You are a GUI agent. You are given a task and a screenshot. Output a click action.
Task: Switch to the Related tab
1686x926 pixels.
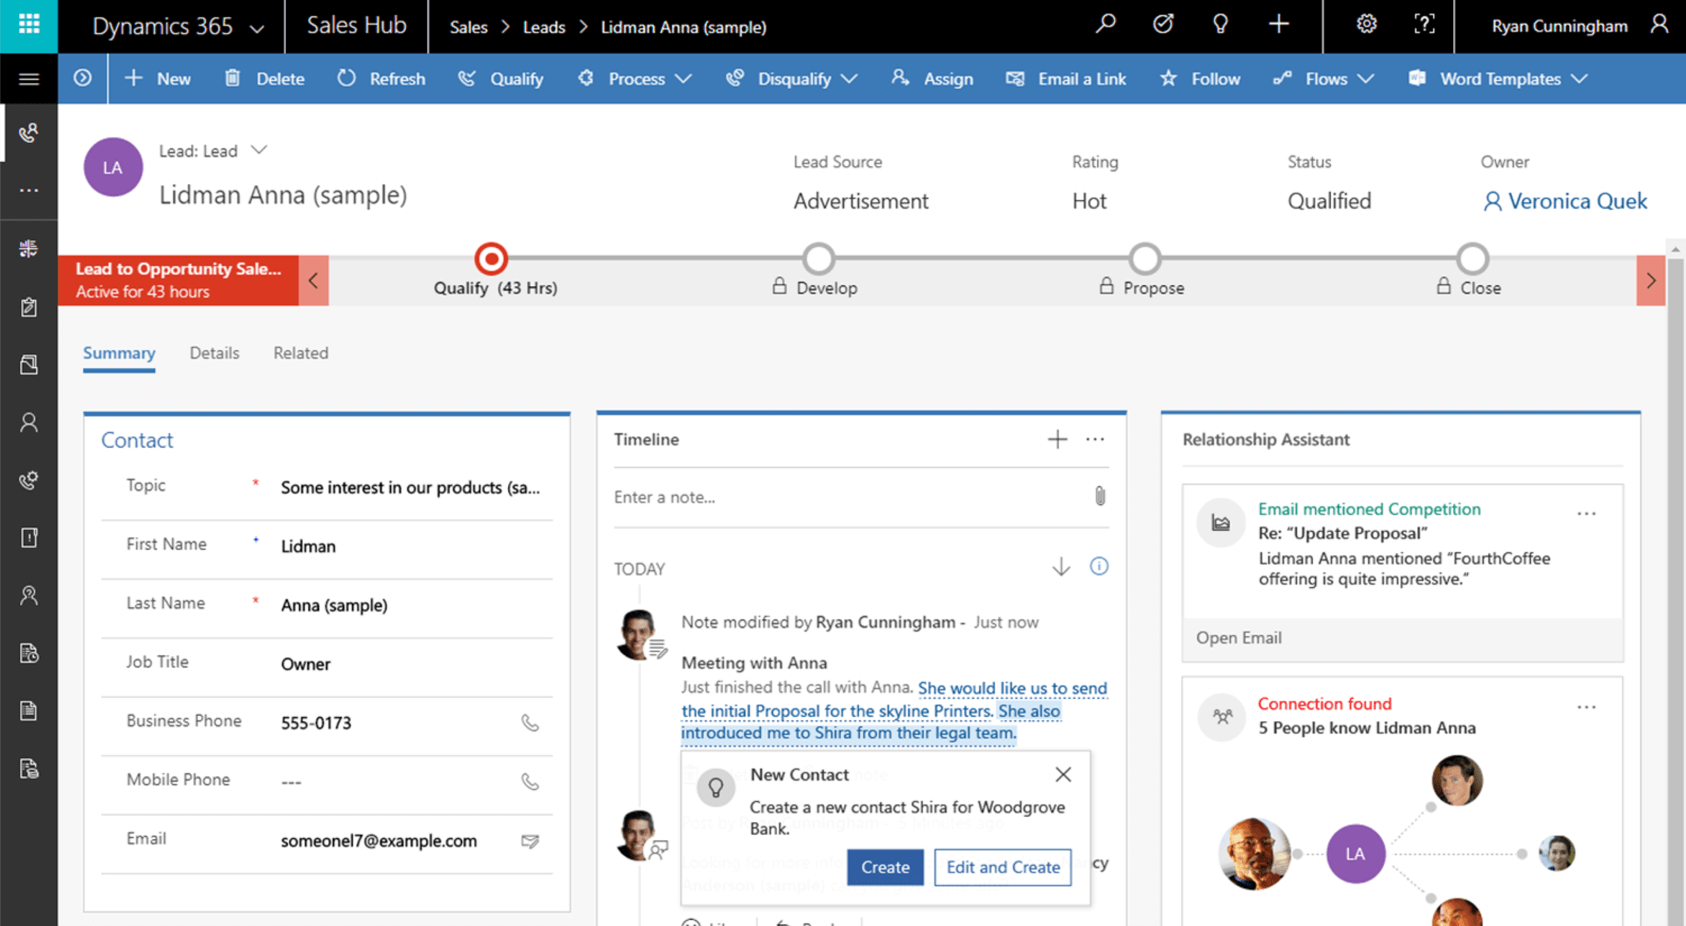pyautogui.click(x=301, y=353)
